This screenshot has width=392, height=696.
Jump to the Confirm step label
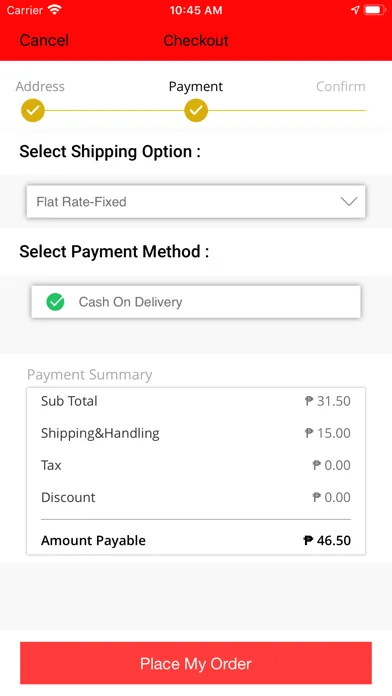pyautogui.click(x=341, y=86)
